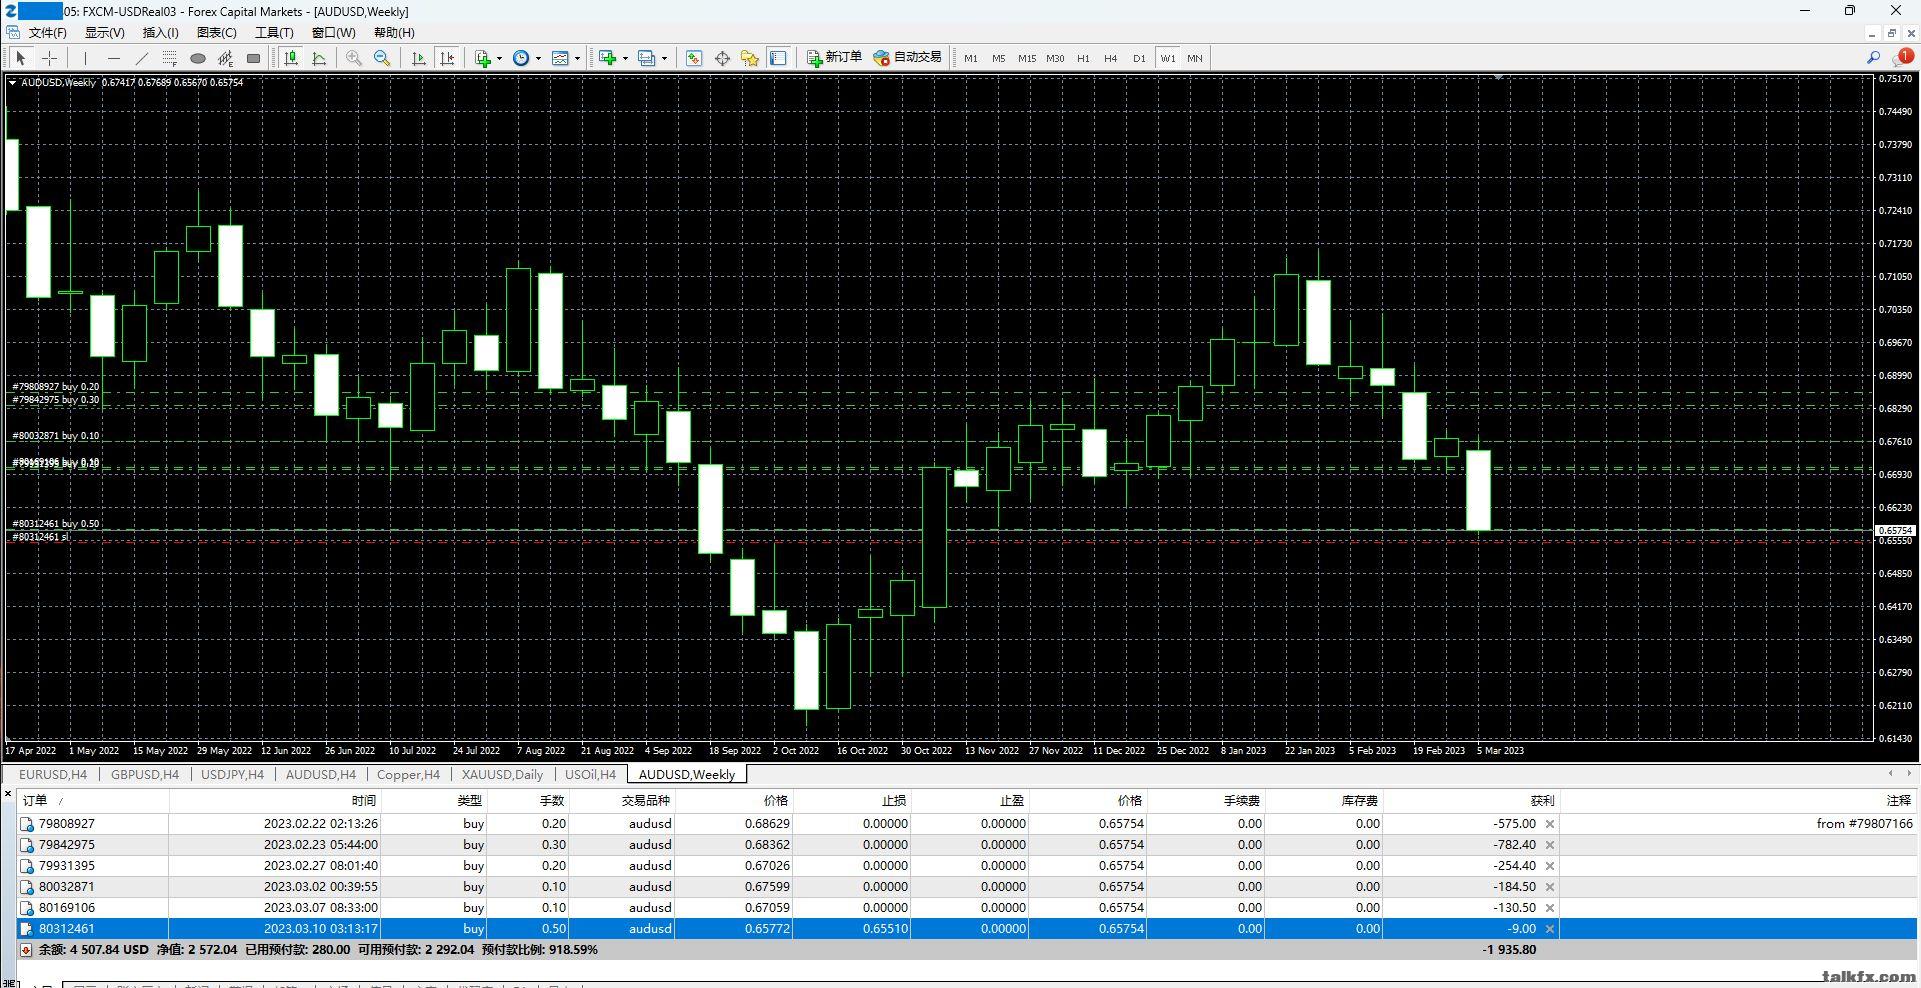Toggle 自动交易 auto trading button
This screenshot has height=988, width=1921.
[x=908, y=58]
